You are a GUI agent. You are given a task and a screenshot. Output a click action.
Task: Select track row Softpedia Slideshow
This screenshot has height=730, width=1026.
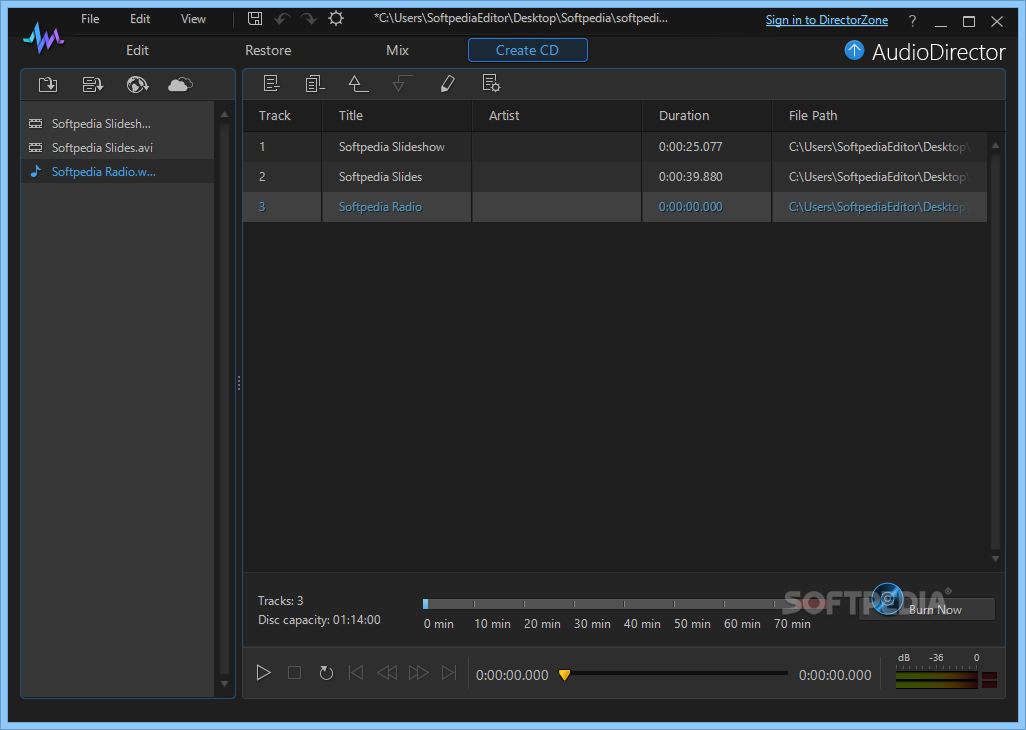coord(615,147)
